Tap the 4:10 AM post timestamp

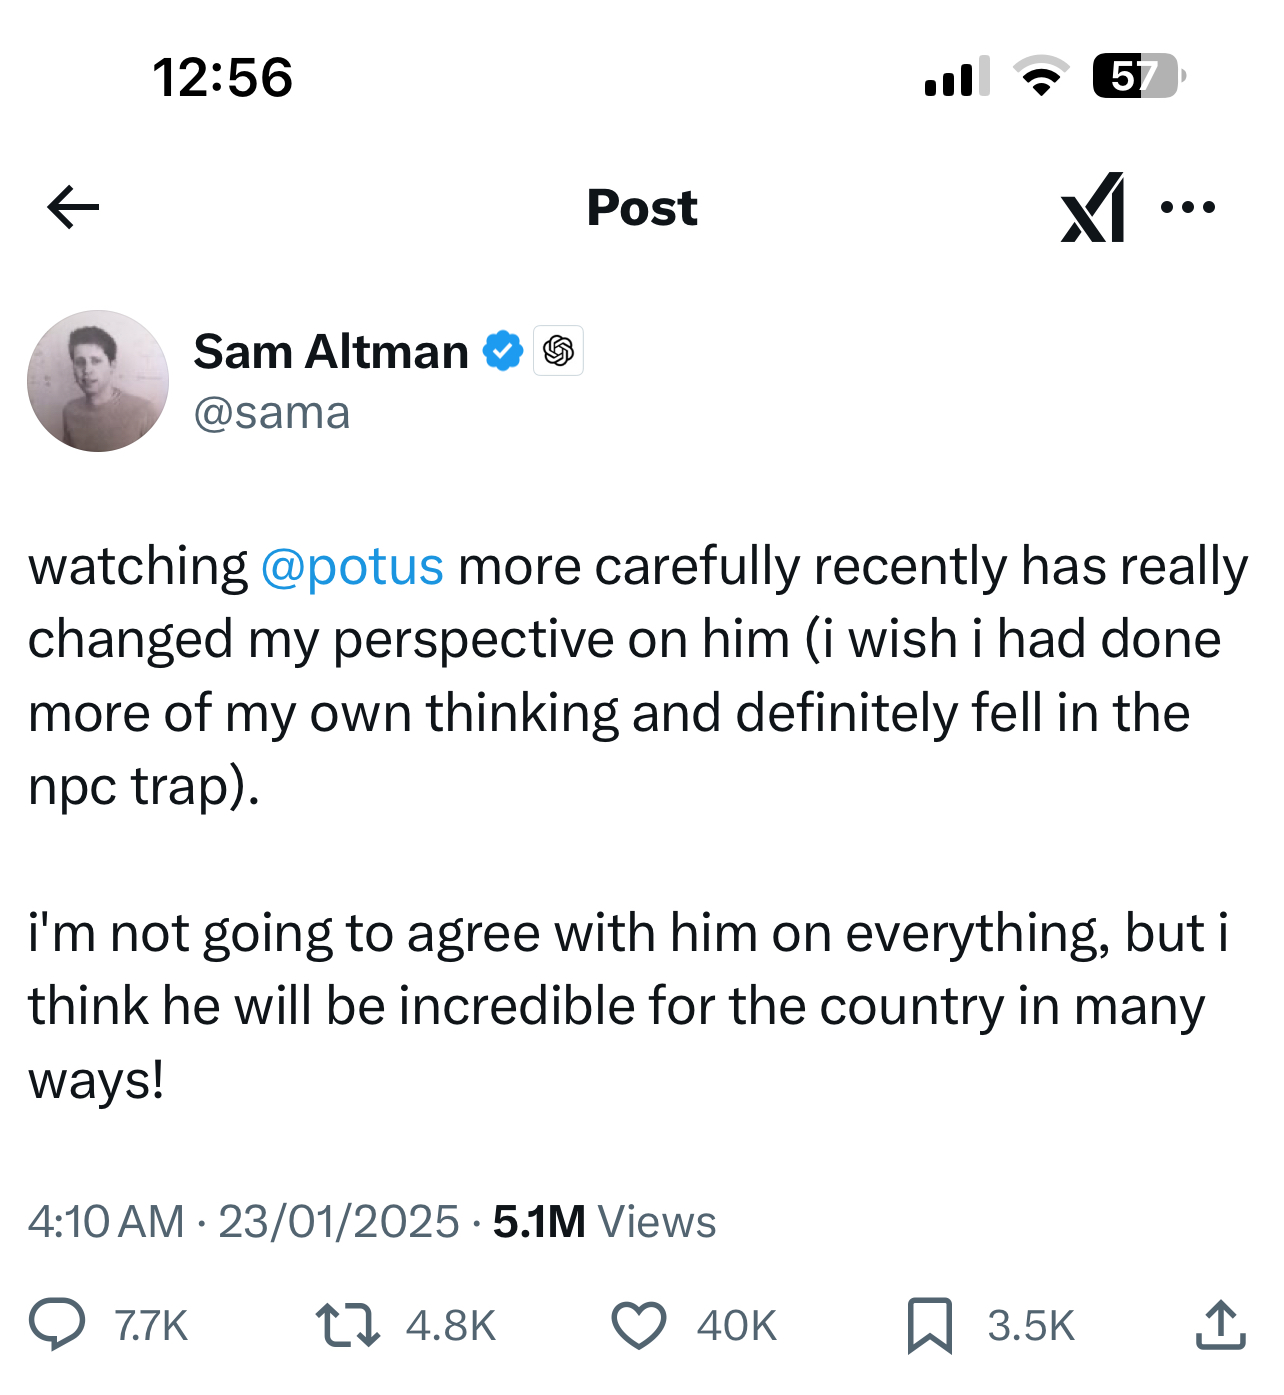(106, 1222)
